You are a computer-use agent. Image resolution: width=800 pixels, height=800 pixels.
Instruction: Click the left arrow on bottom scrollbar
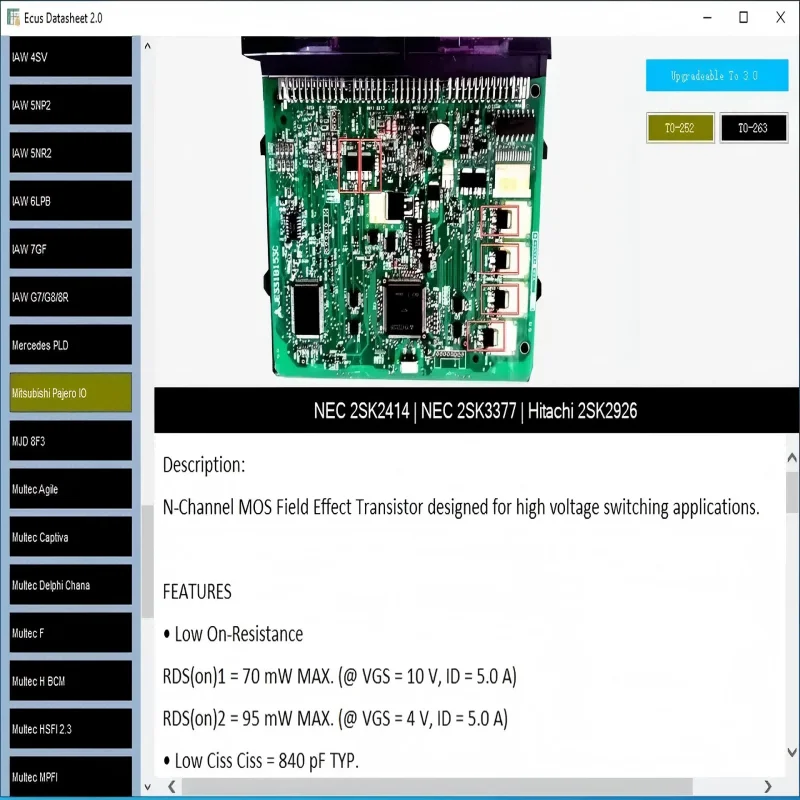(170, 787)
